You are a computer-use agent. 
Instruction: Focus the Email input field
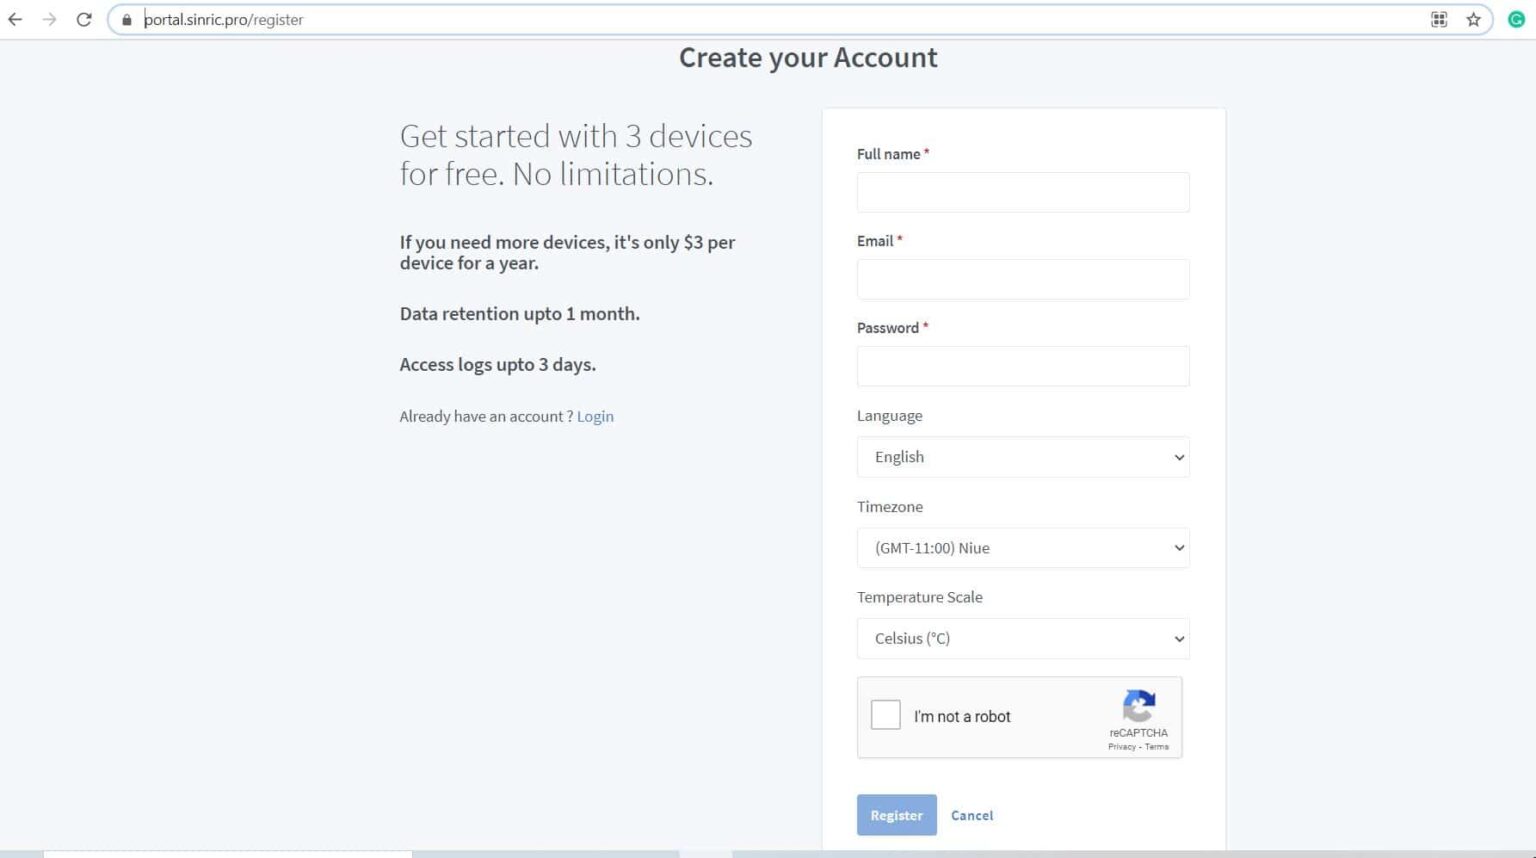coord(1022,279)
